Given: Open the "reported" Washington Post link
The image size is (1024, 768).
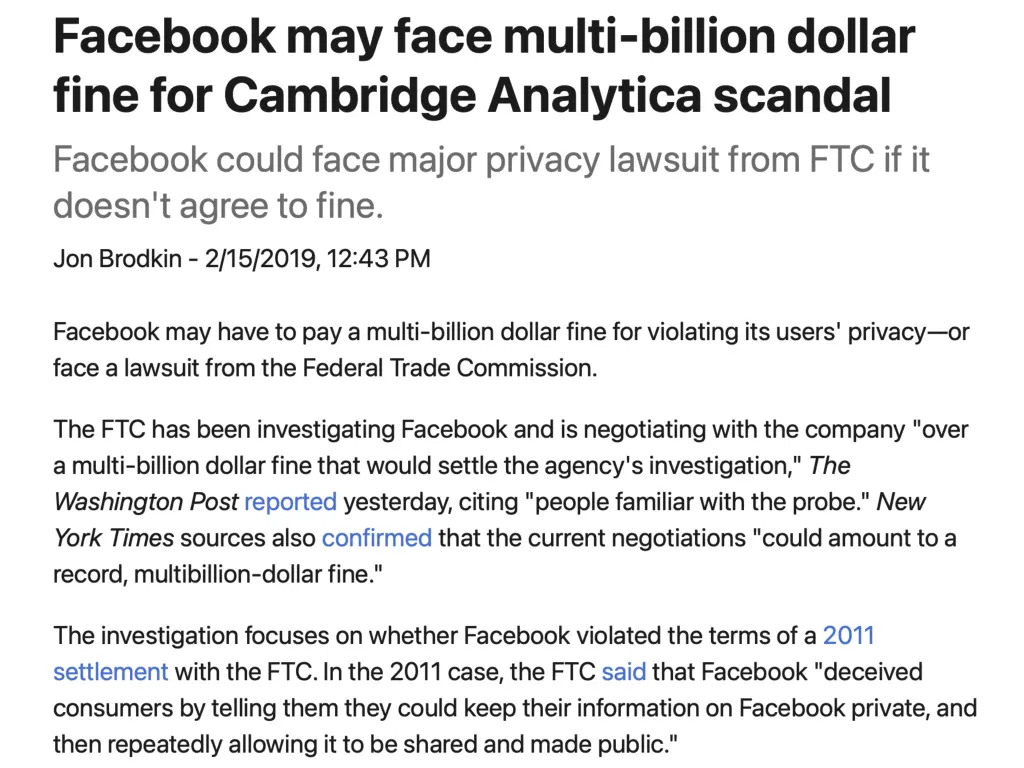Looking at the screenshot, I should 291,502.
